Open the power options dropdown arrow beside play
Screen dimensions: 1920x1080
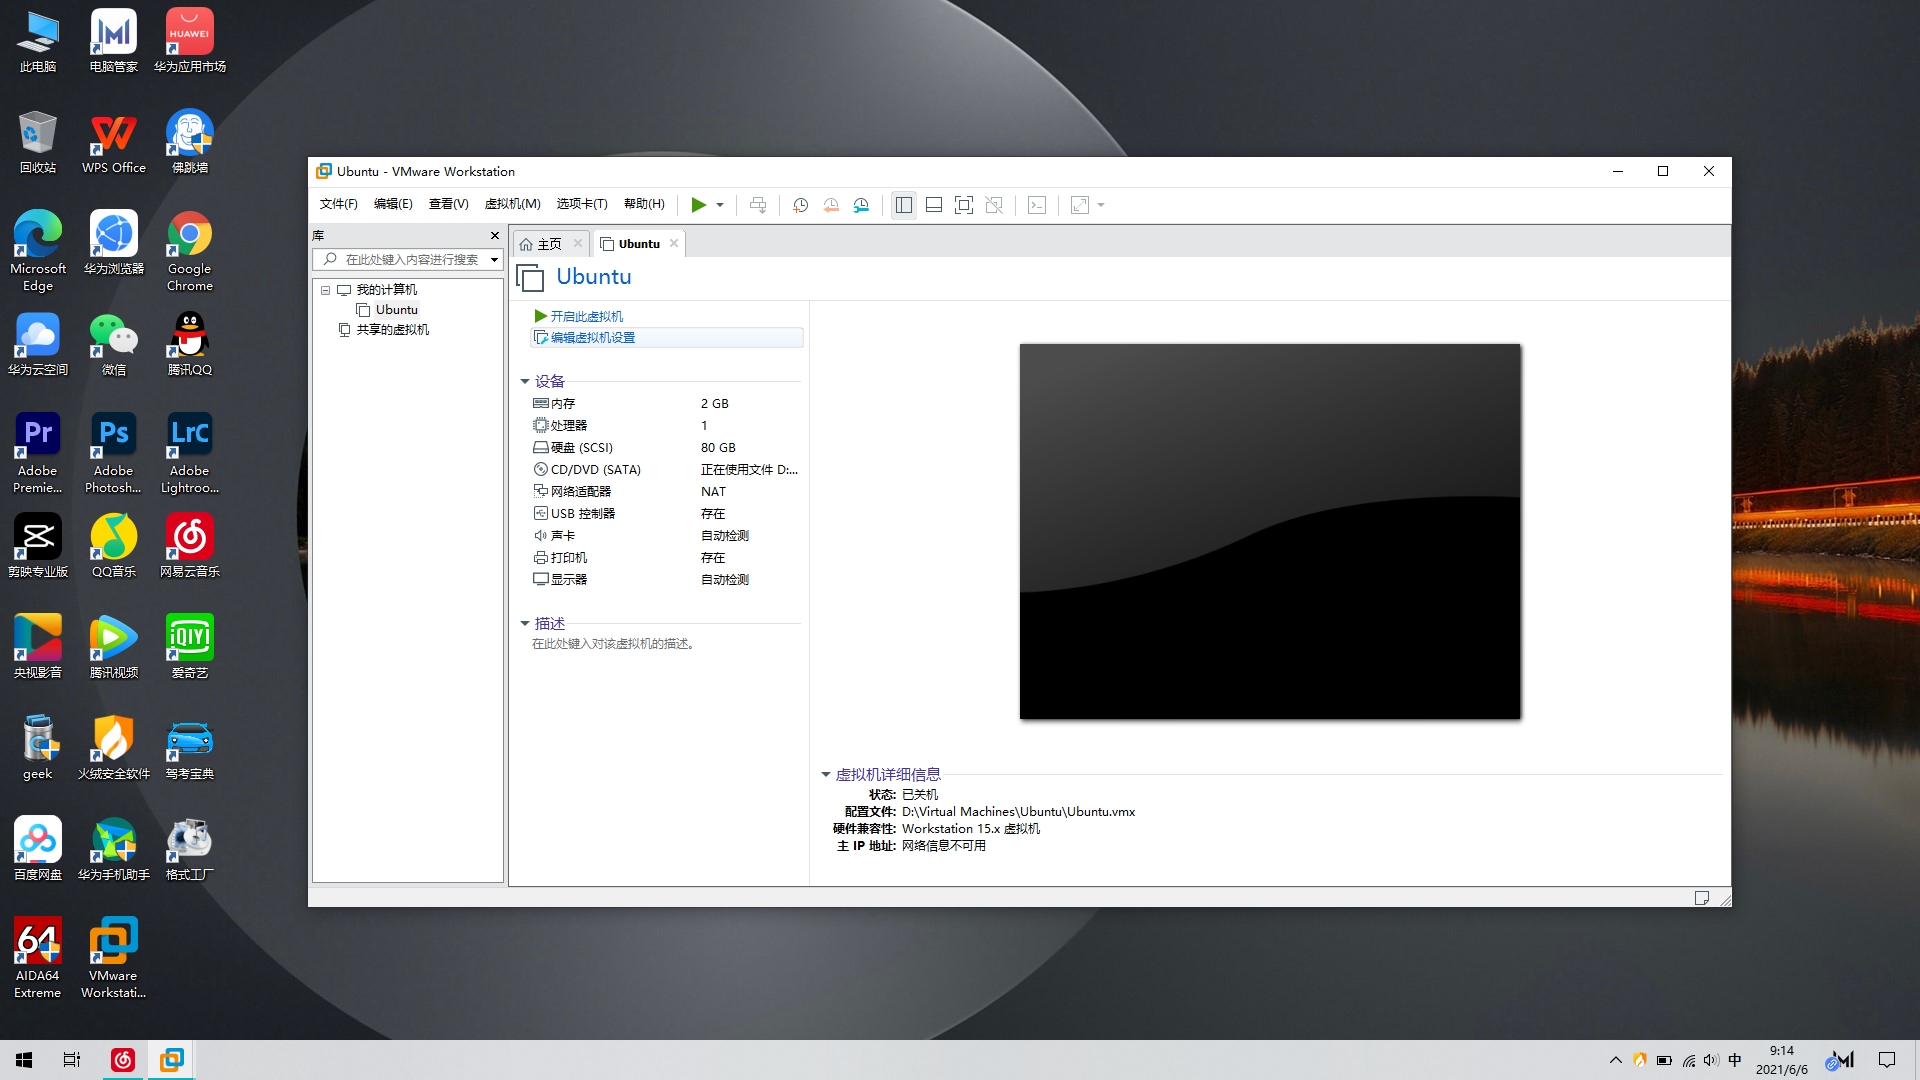point(720,205)
